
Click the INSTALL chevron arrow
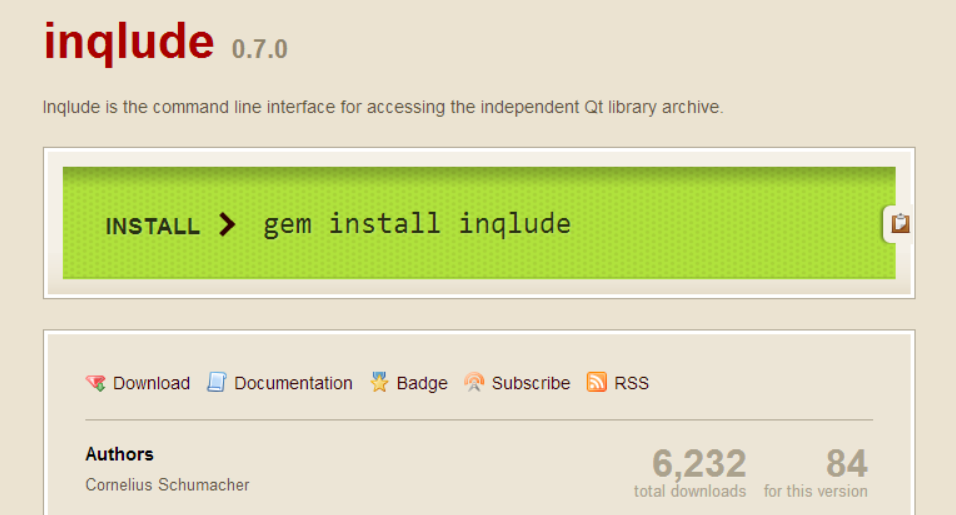pyautogui.click(x=227, y=224)
